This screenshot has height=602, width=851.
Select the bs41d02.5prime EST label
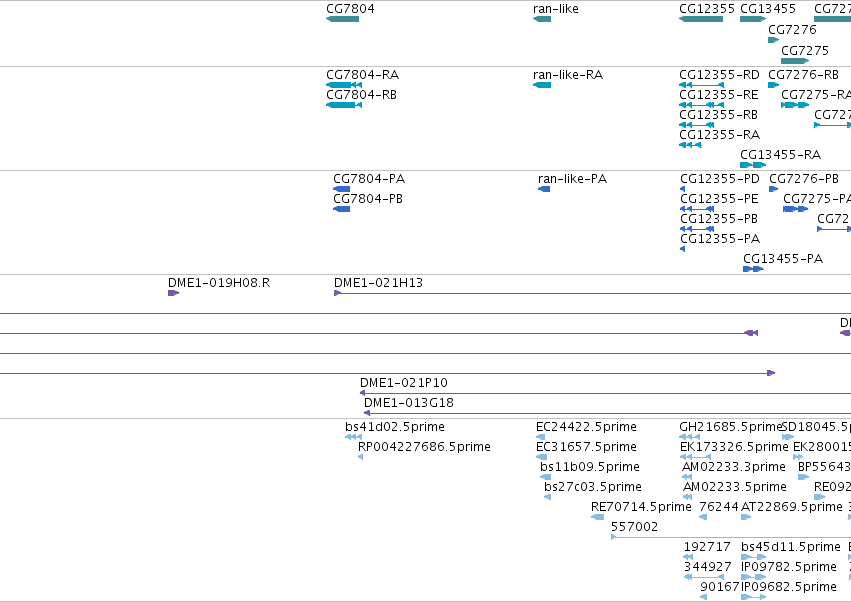(x=395, y=427)
